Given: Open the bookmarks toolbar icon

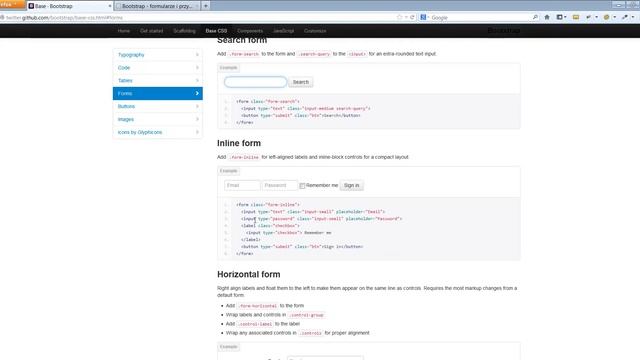Looking at the screenshot, I should pos(560,17).
